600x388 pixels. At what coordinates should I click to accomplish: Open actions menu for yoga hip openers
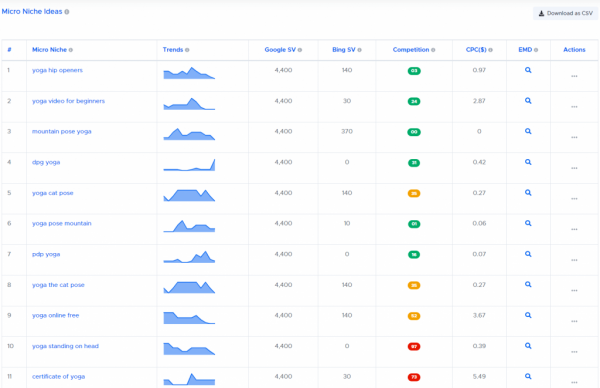574,76
